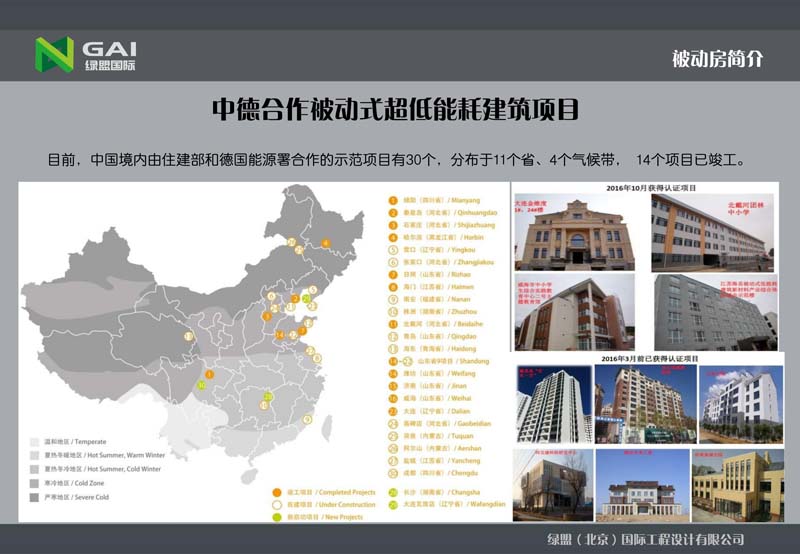Click orange map marker 3 for Shijiazhuang

266,316
